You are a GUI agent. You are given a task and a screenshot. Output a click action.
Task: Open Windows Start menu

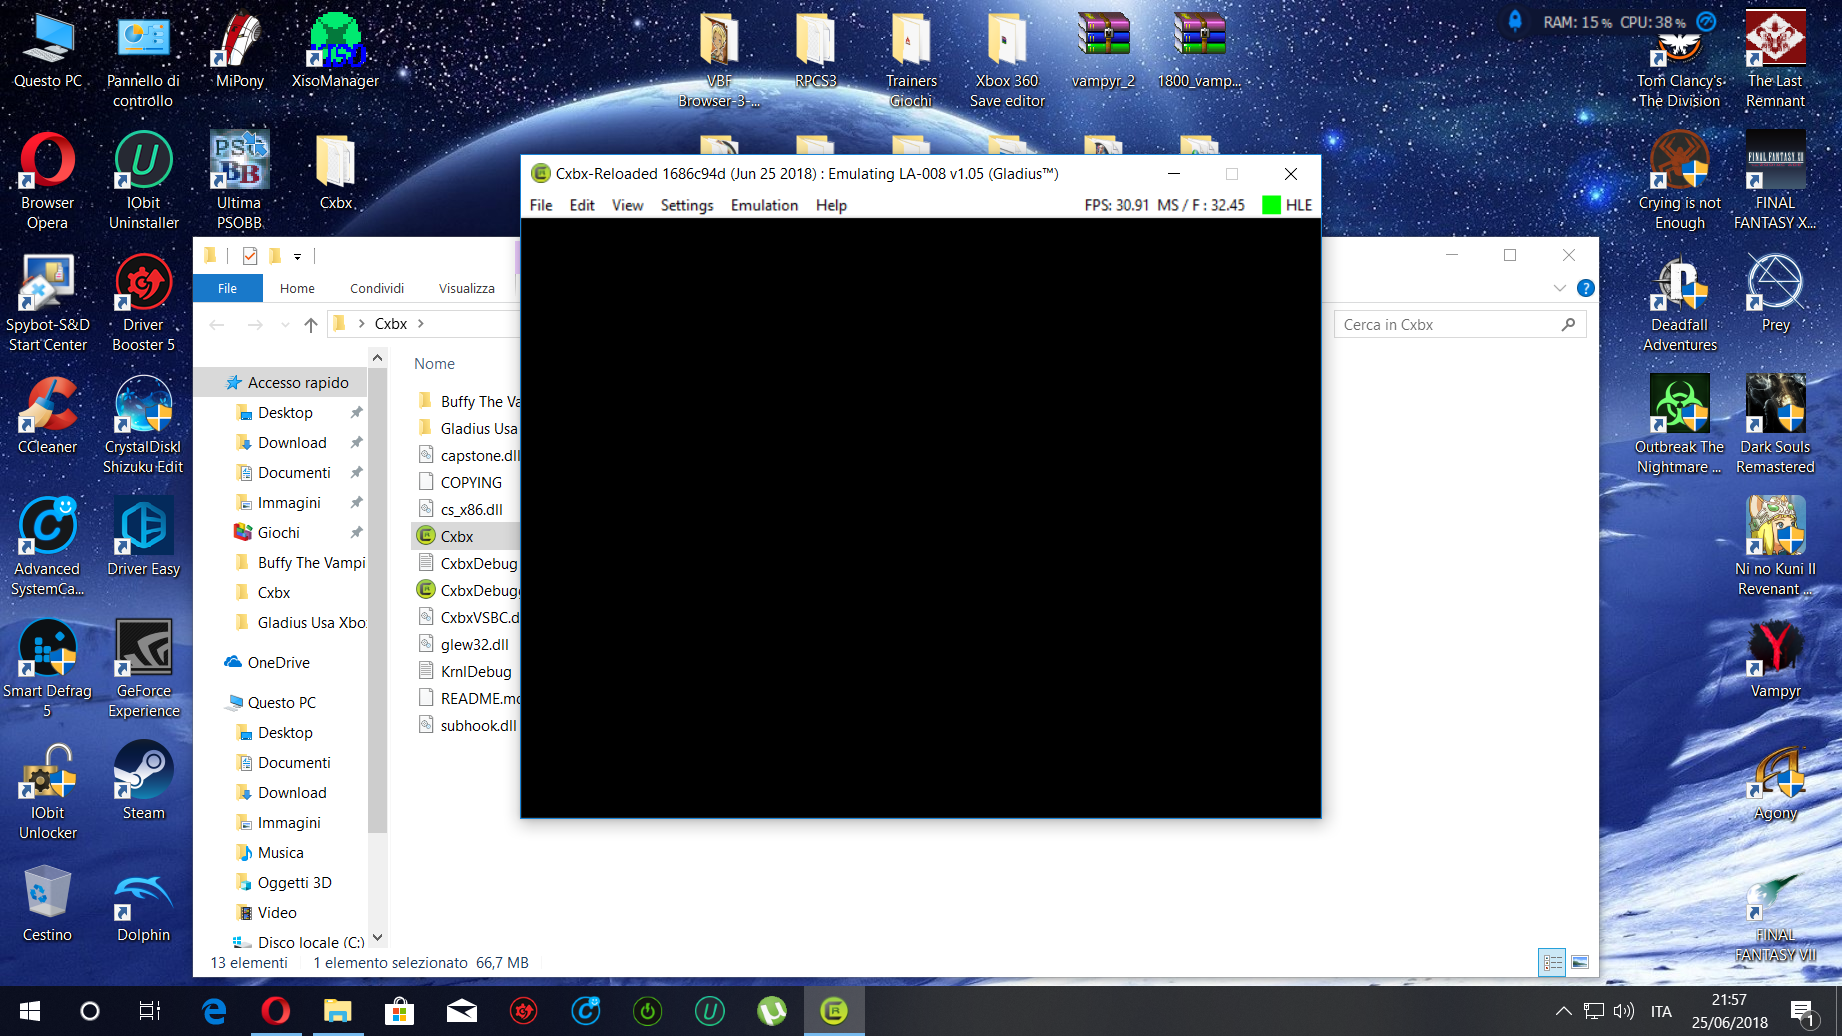[x=30, y=1011]
